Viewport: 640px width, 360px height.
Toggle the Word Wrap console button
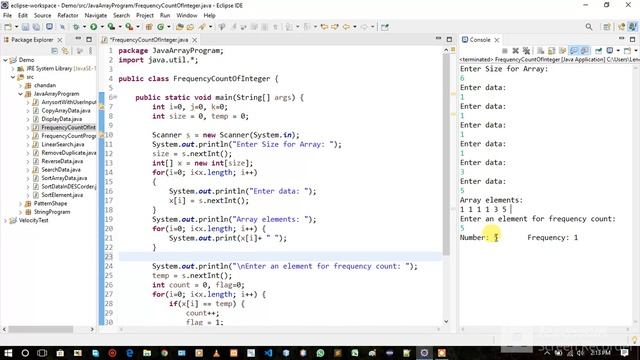(x=562, y=51)
